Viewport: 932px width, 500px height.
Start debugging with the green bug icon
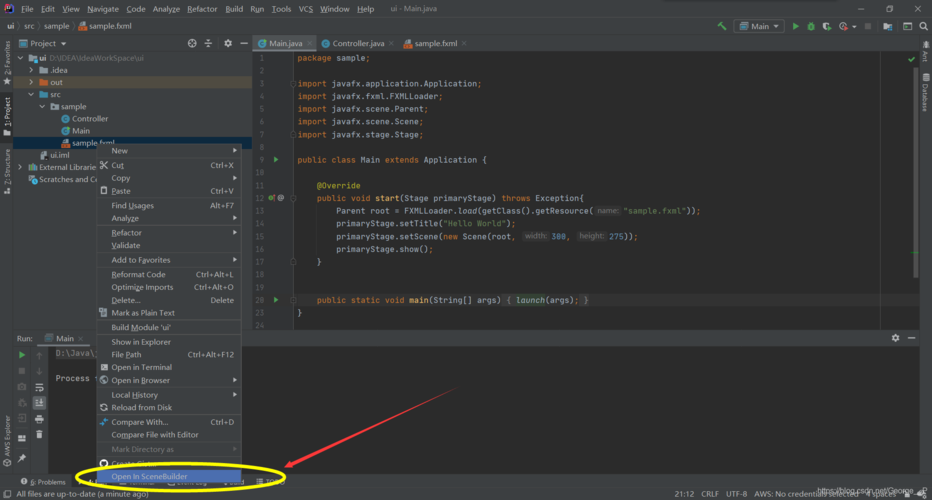click(x=811, y=26)
